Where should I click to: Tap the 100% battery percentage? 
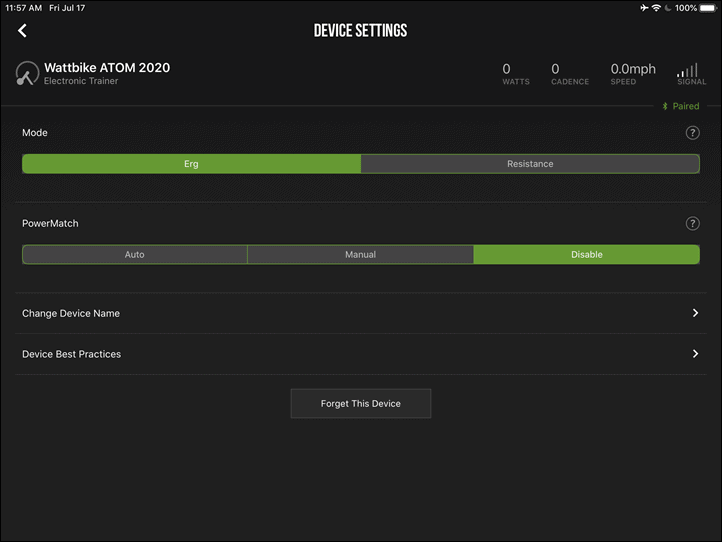pyautogui.click(x=686, y=8)
